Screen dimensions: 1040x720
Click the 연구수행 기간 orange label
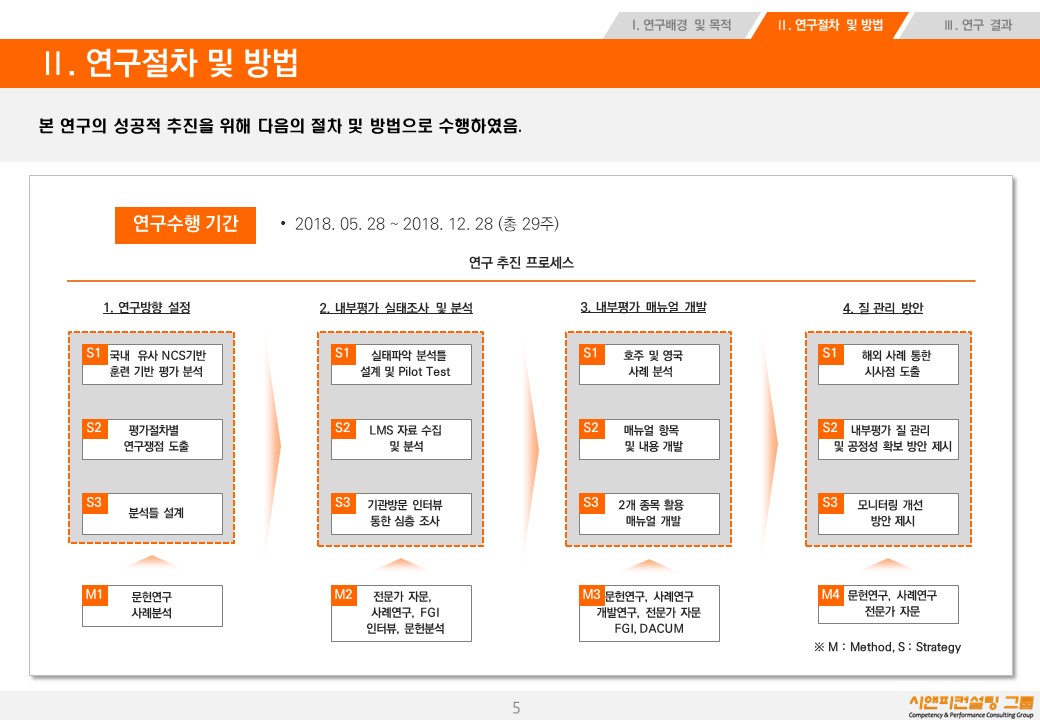click(185, 225)
